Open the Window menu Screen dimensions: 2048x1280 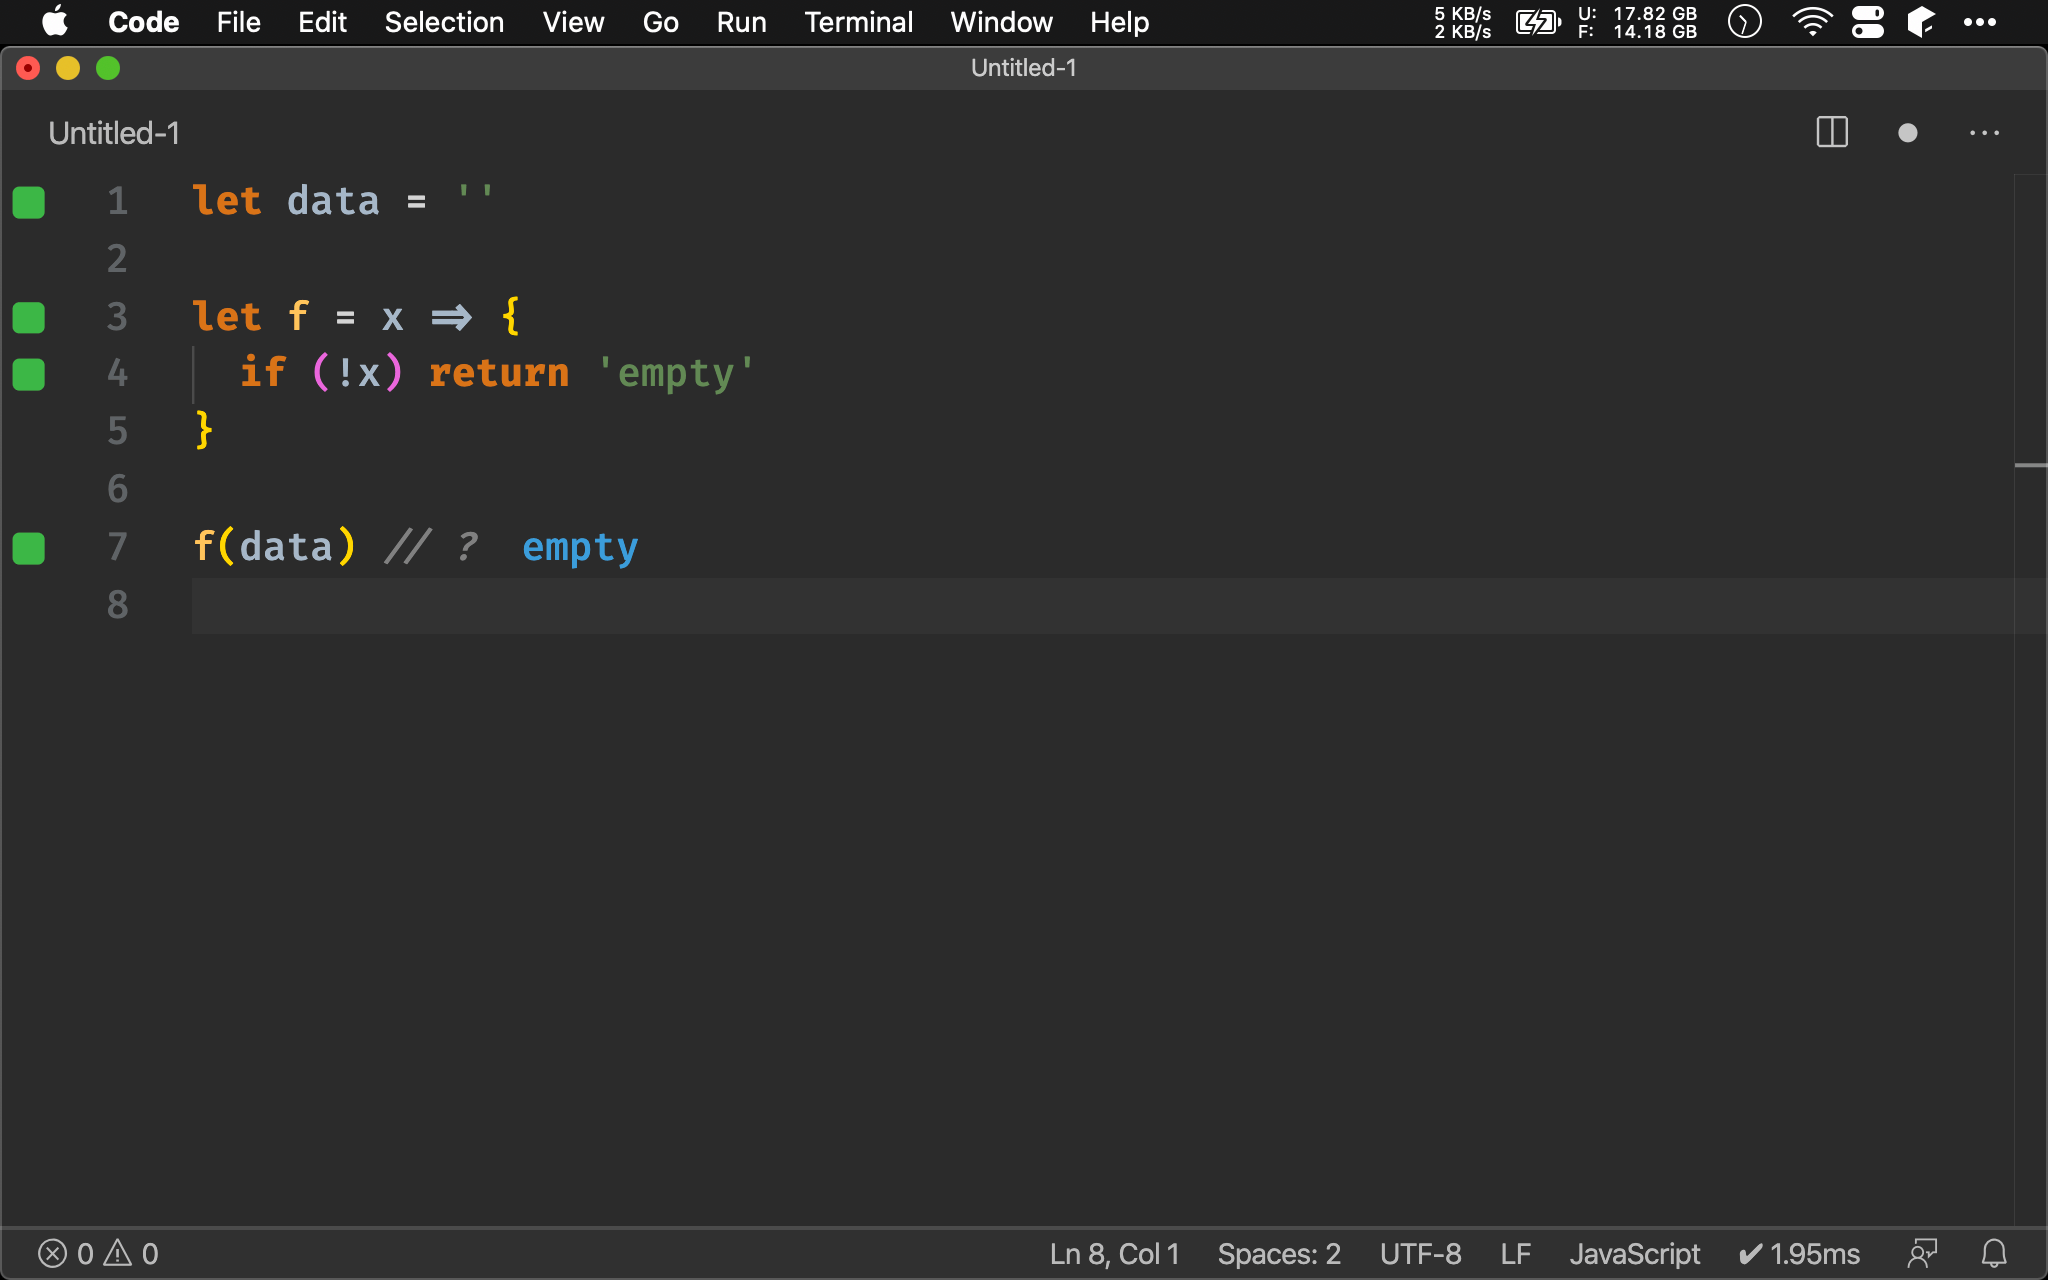(x=1001, y=22)
